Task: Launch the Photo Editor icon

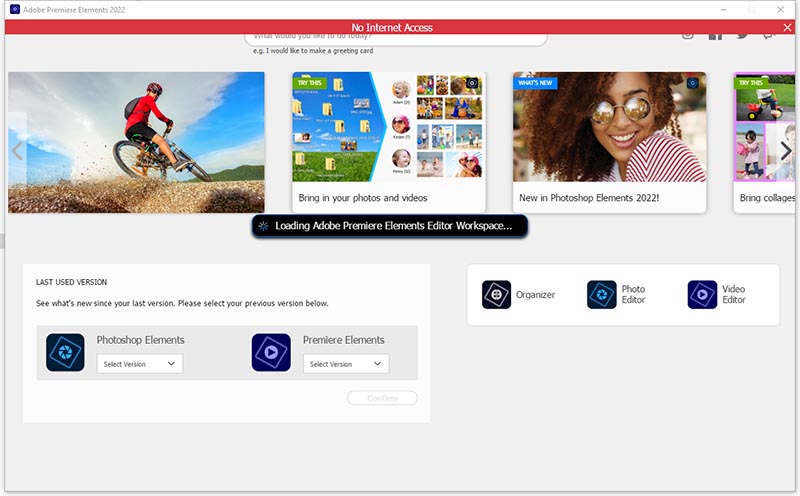Action: [x=602, y=294]
